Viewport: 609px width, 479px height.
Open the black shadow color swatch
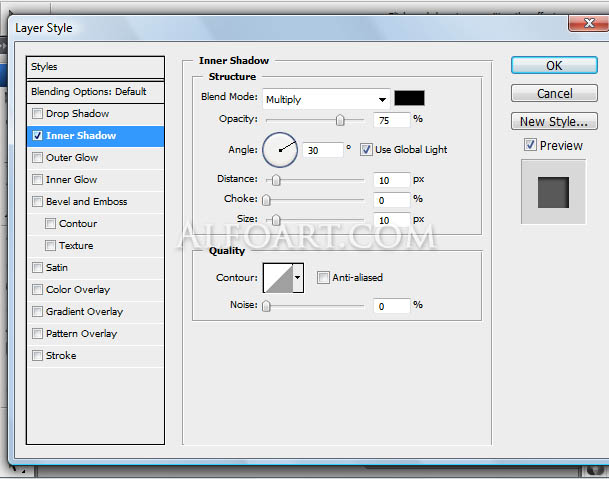409,98
